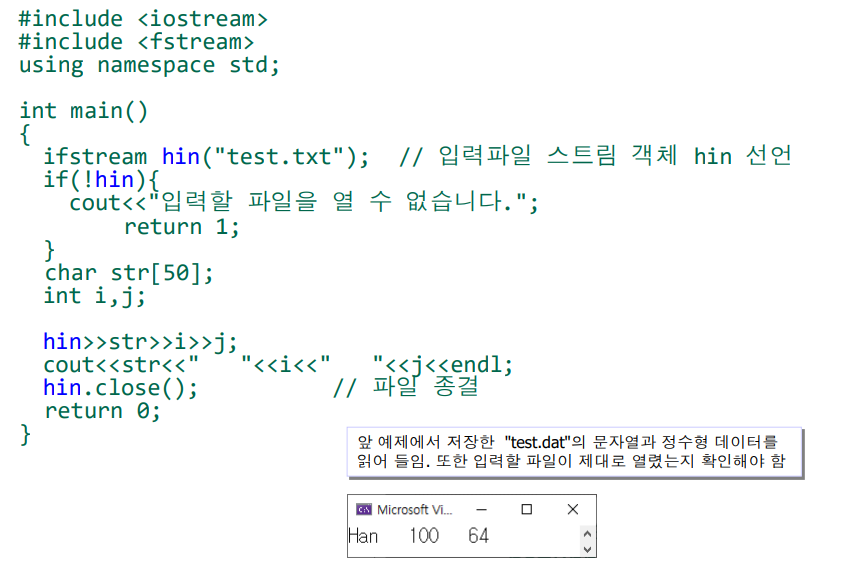Click the "using namespace std;" line
Screen dimensions: 854x572
coord(149,65)
